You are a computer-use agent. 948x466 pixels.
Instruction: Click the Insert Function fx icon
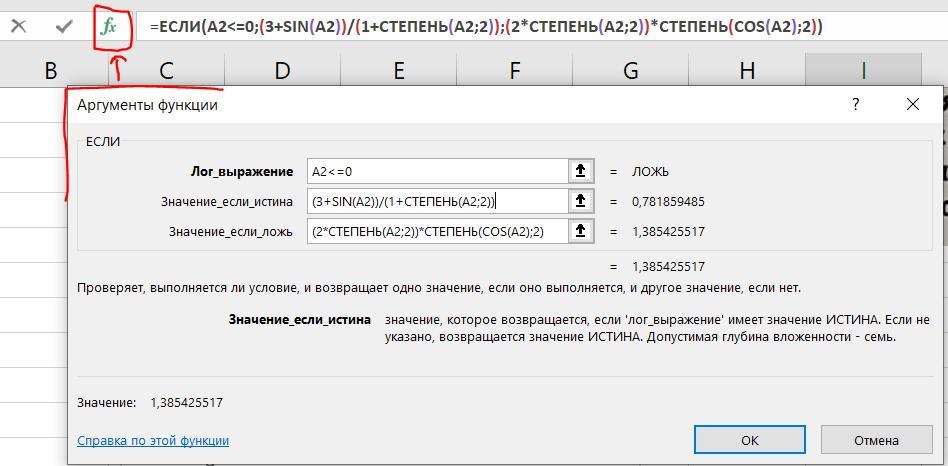point(109,26)
